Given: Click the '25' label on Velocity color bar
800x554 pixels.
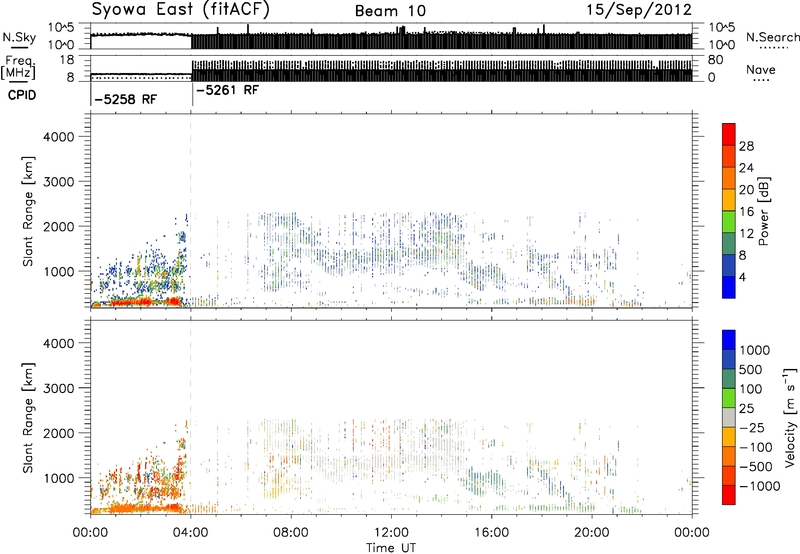Looking at the screenshot, I should click(747, 409).
